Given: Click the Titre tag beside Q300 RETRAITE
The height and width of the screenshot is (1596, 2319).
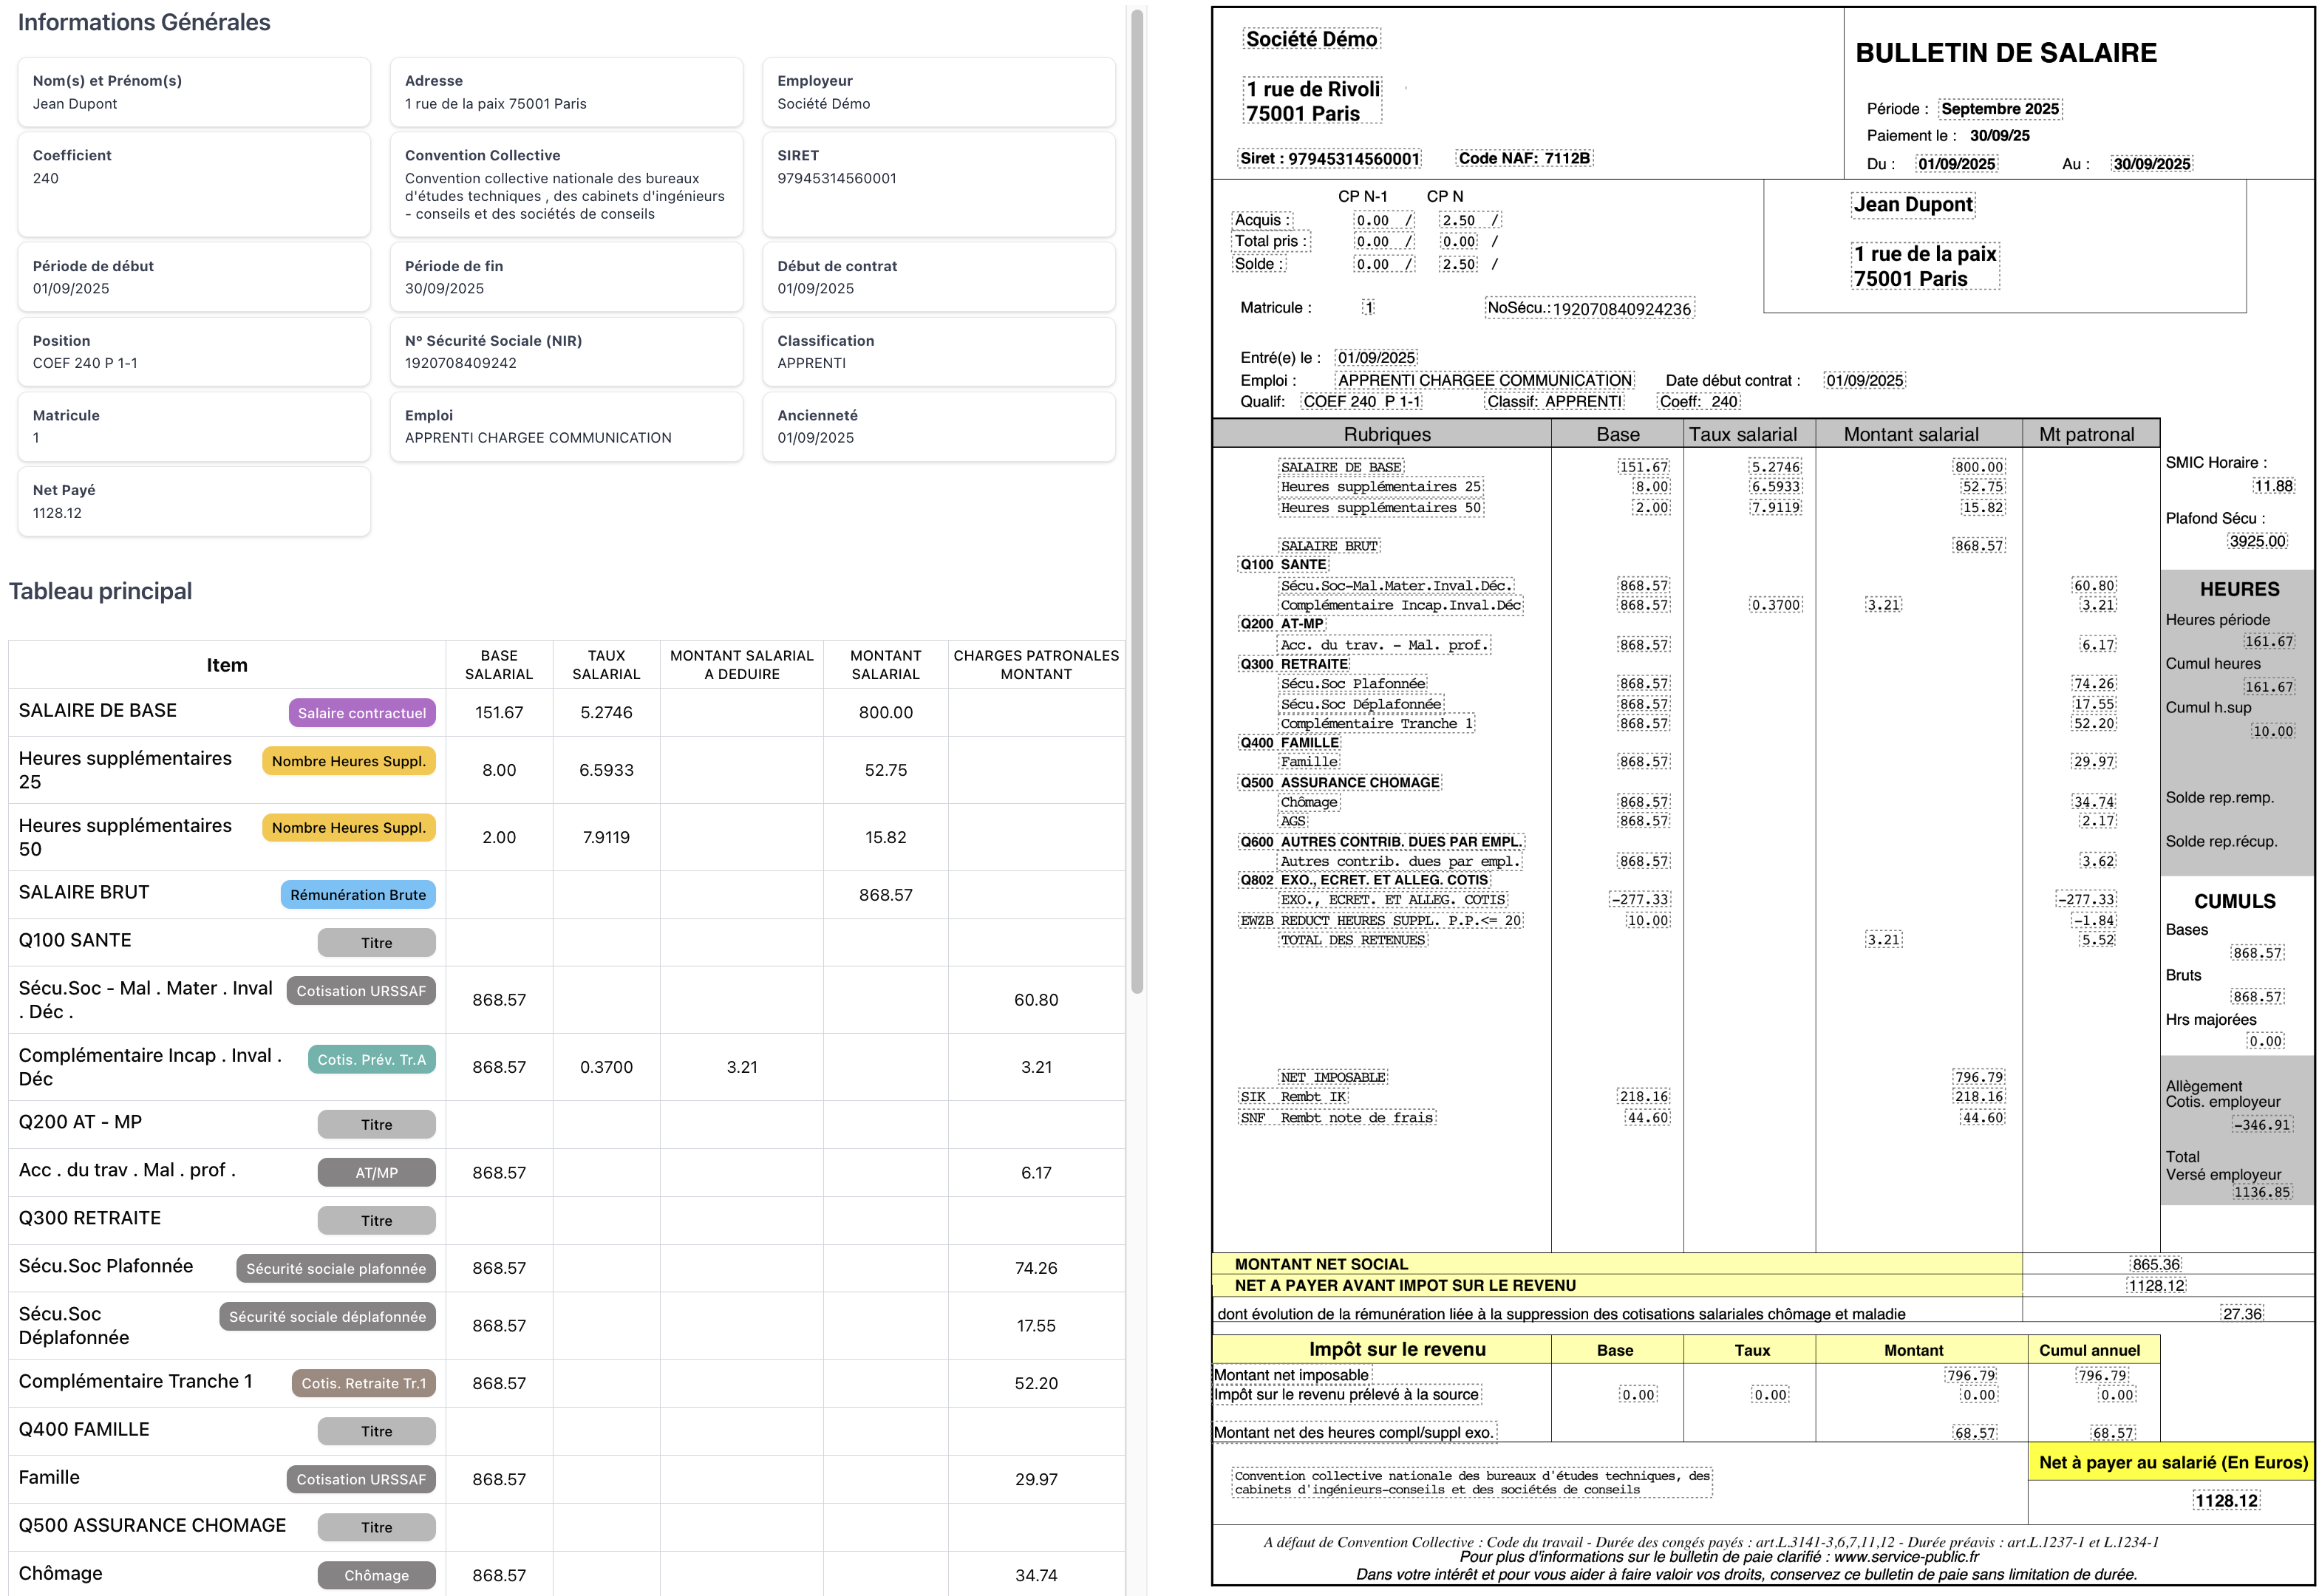Looking at the screenshot, I should point(376,1220).
